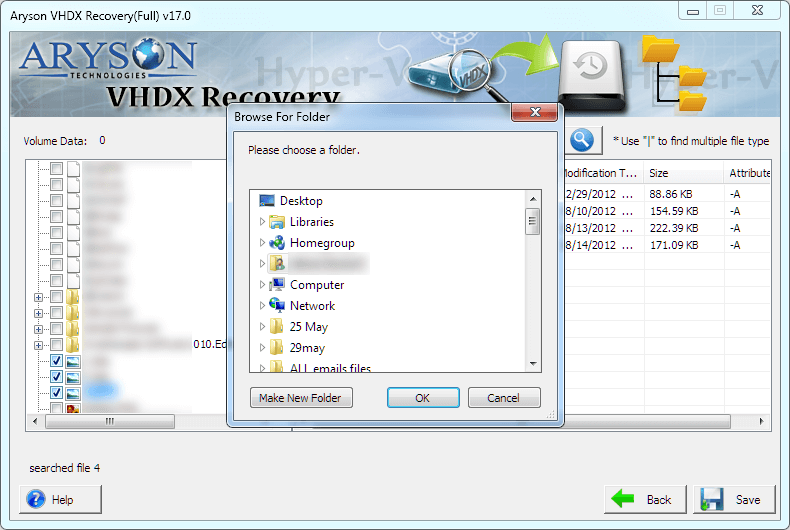Viewport: 790px width, 530px height.
Task: Click left tree scroll left arrow
Action: point(35,421)
